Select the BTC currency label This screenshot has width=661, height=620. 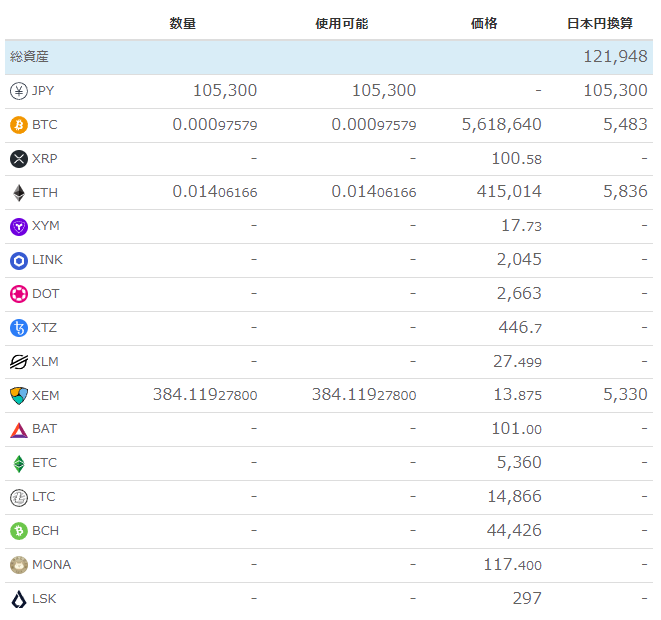pyautogui.click(x=45, y=125)
